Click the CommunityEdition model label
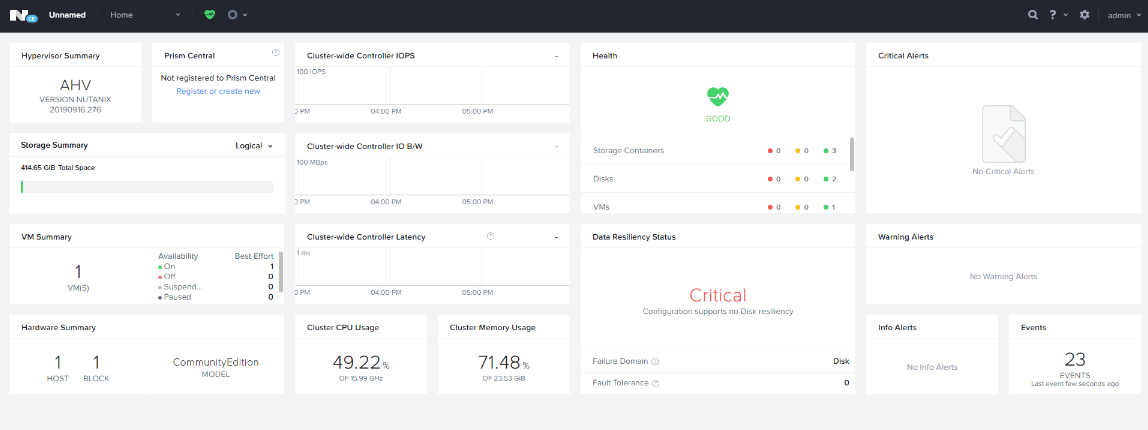1148x430 pixels. tap(215, 362)
